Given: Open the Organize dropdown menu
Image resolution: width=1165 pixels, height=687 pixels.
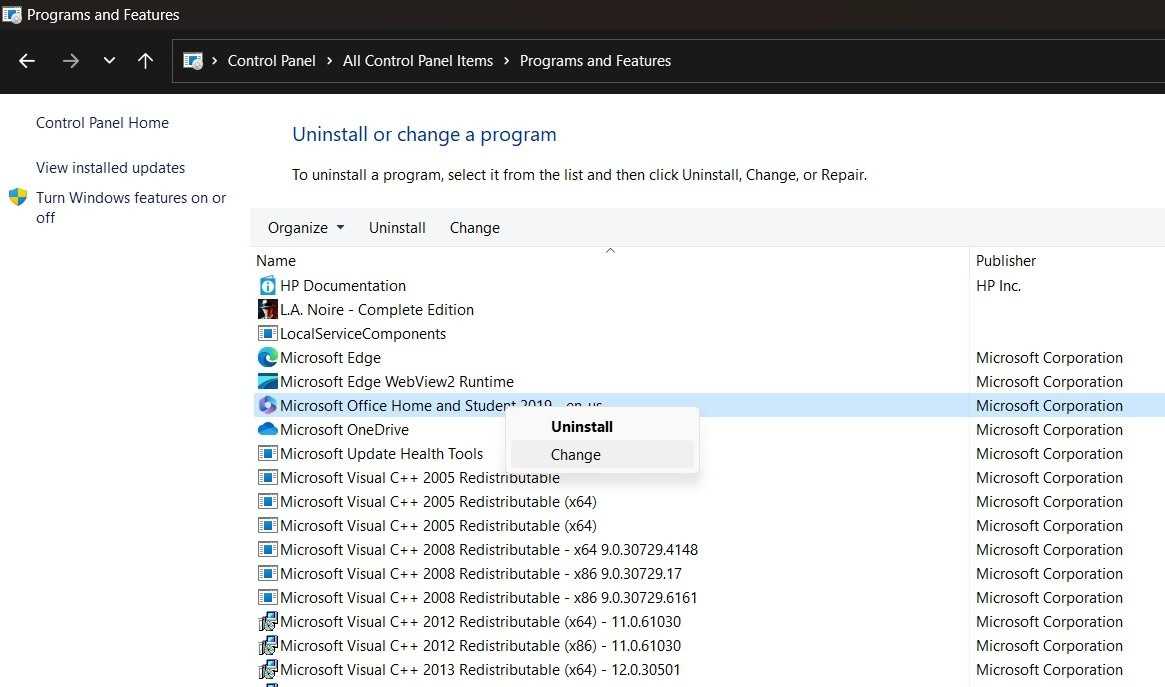Looking at the screenshot, I should click(306, 228).
